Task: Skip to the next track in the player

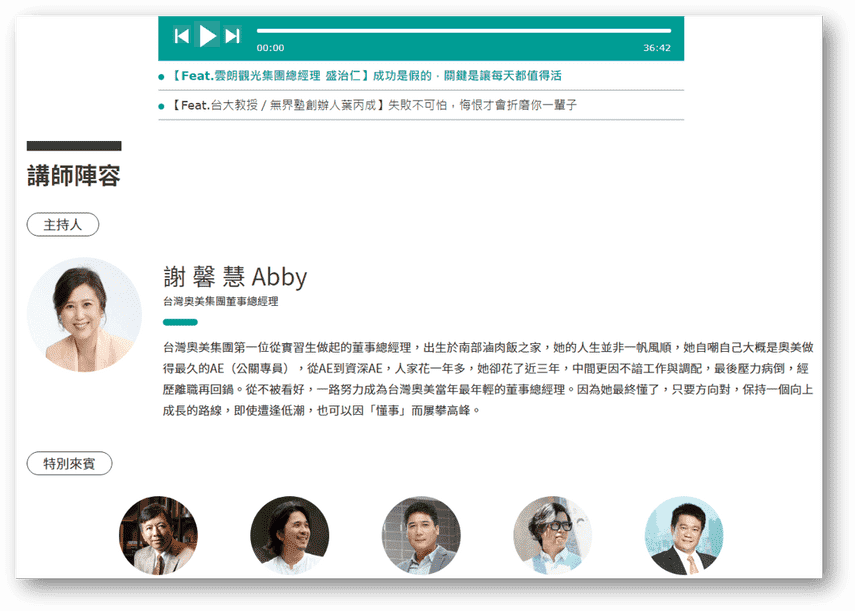Action: click(233, 35)
